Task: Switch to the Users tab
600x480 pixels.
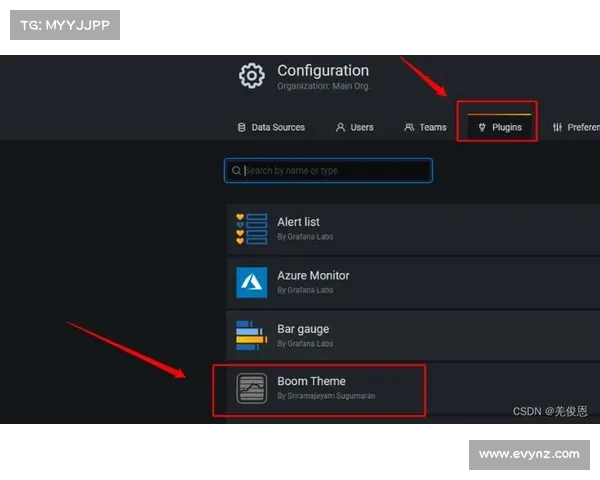Action: pos(355,127)
